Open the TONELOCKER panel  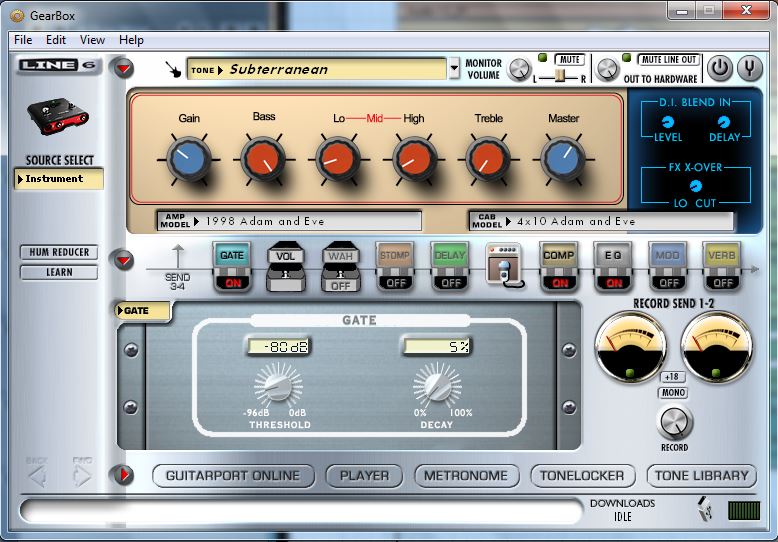tap(583, 475)
